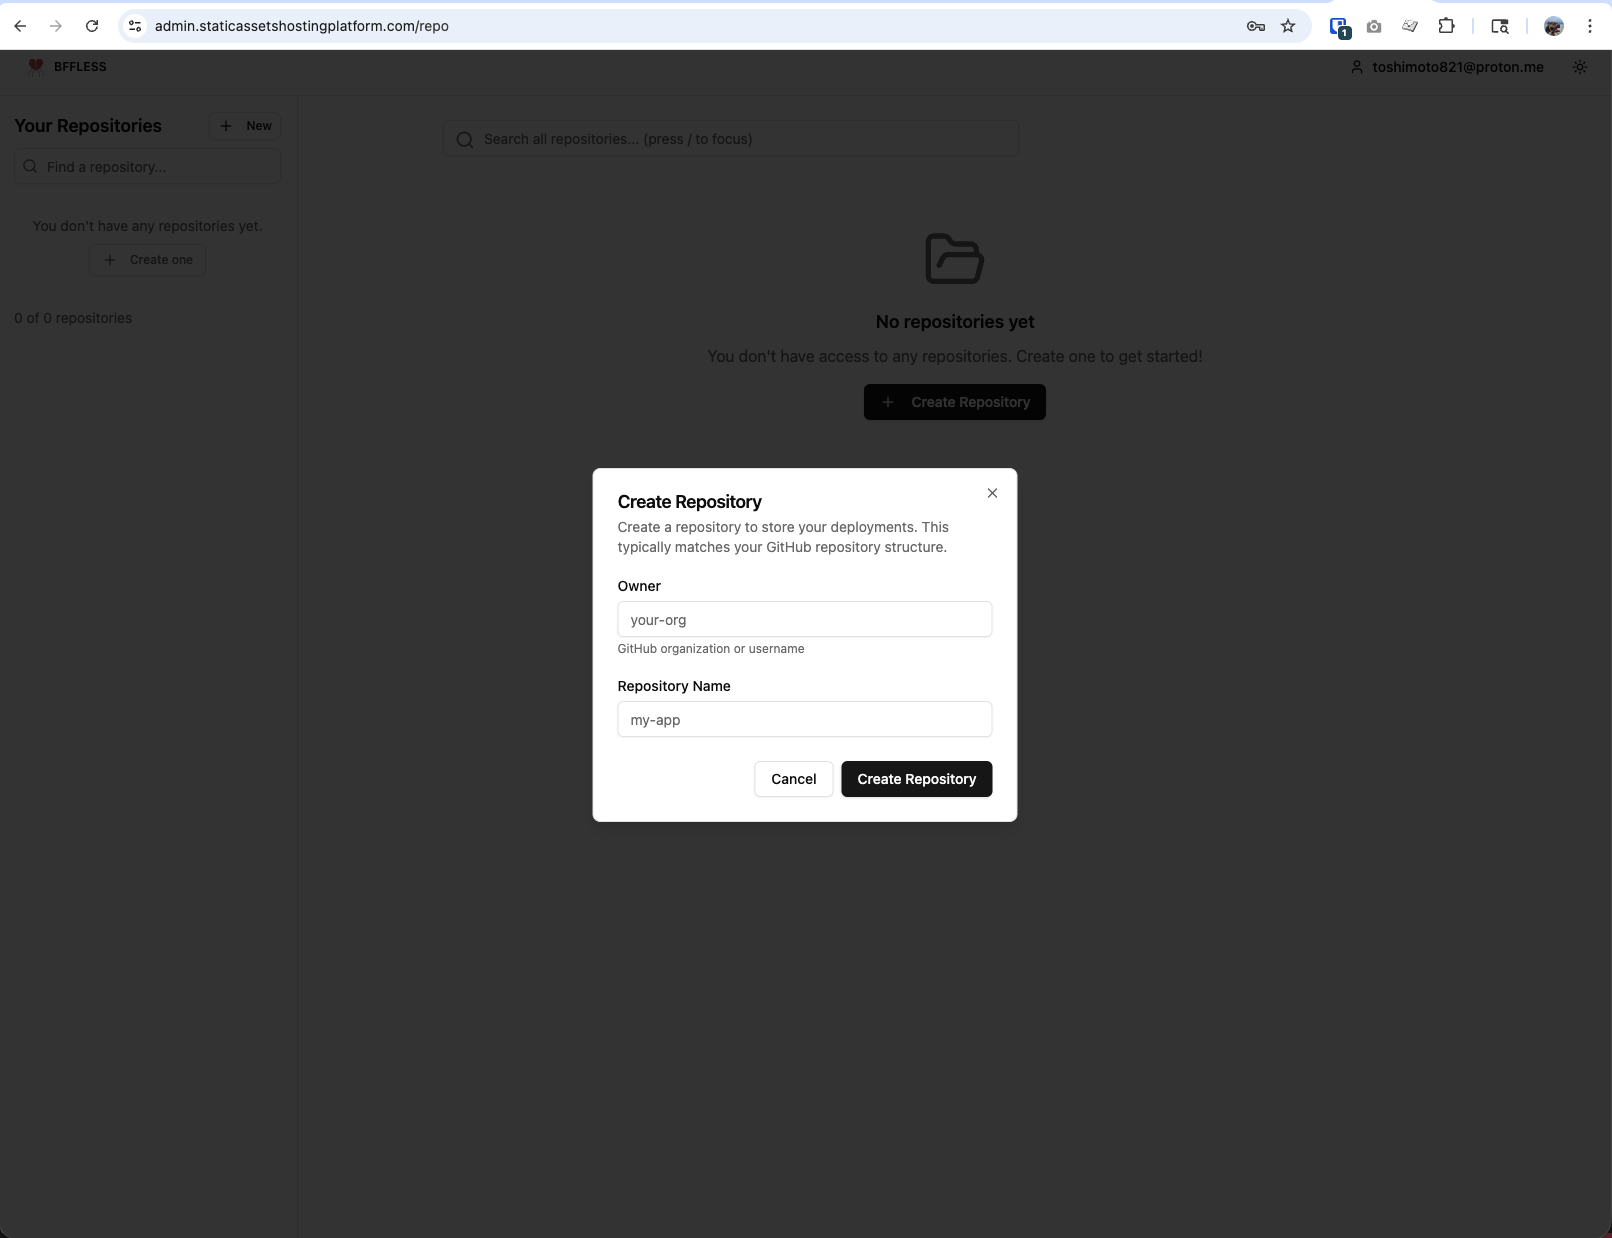Click the BFFLESS logo icon
This screenshot has height=1238, width=1612.
[36, 67]
